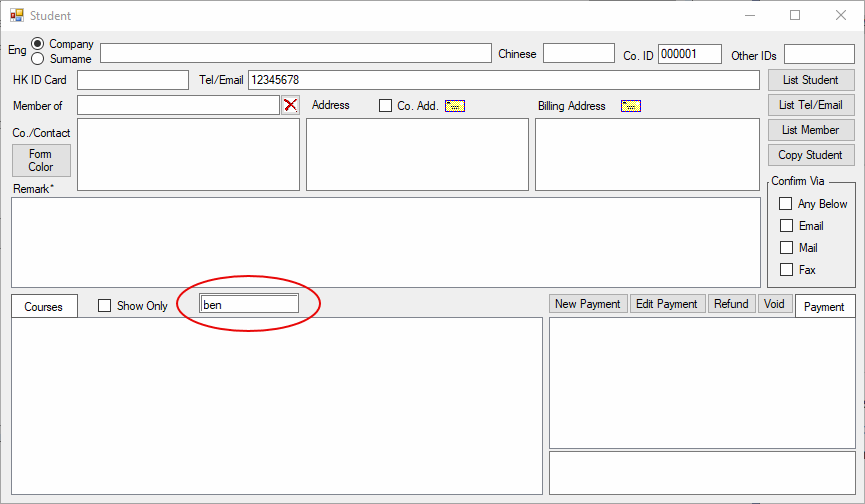Click the Co./Contact text box
The image size is (865, 504).
coord(188,154)
